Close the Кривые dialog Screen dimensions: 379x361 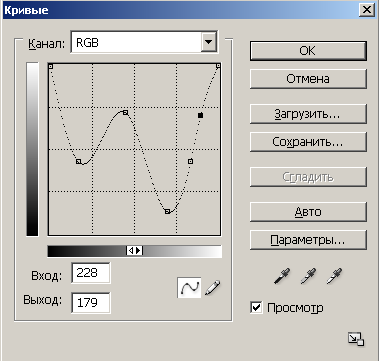point(366,10)
